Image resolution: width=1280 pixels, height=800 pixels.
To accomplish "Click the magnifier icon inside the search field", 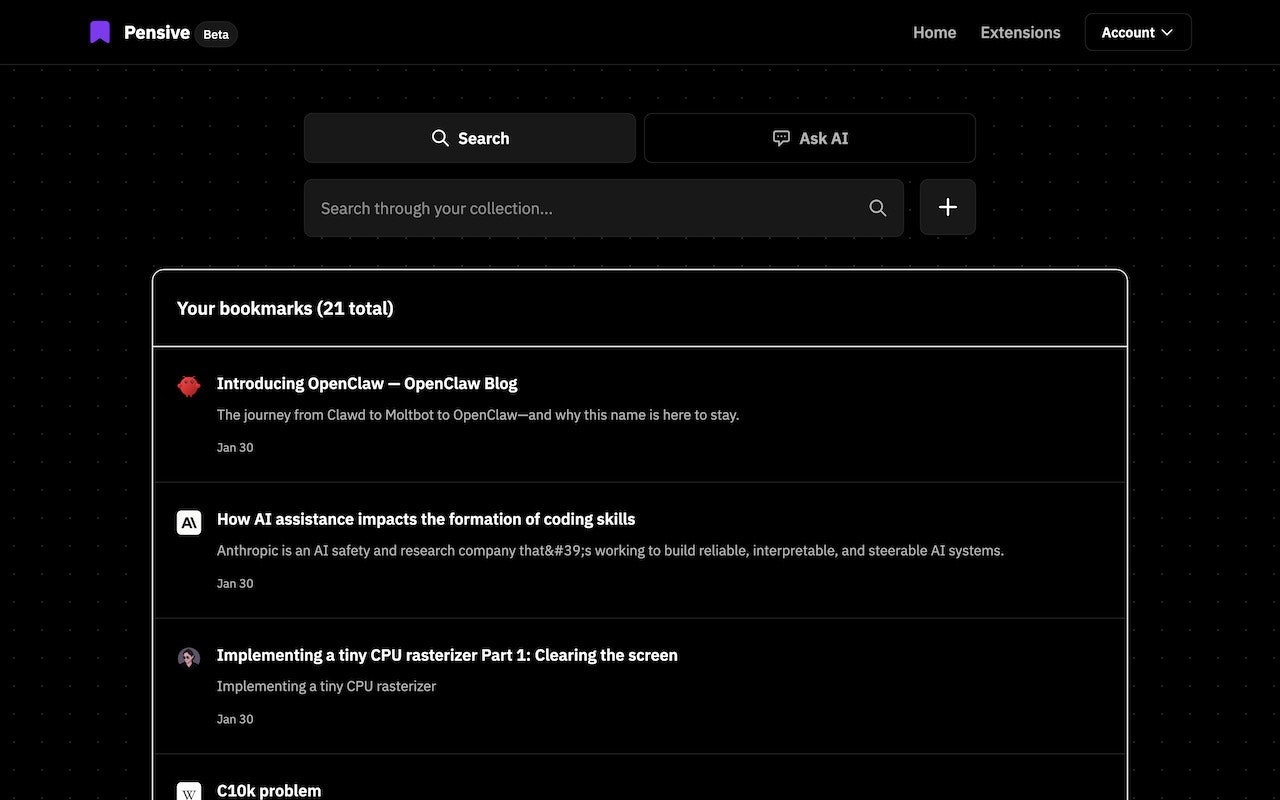I will (878, 208).
